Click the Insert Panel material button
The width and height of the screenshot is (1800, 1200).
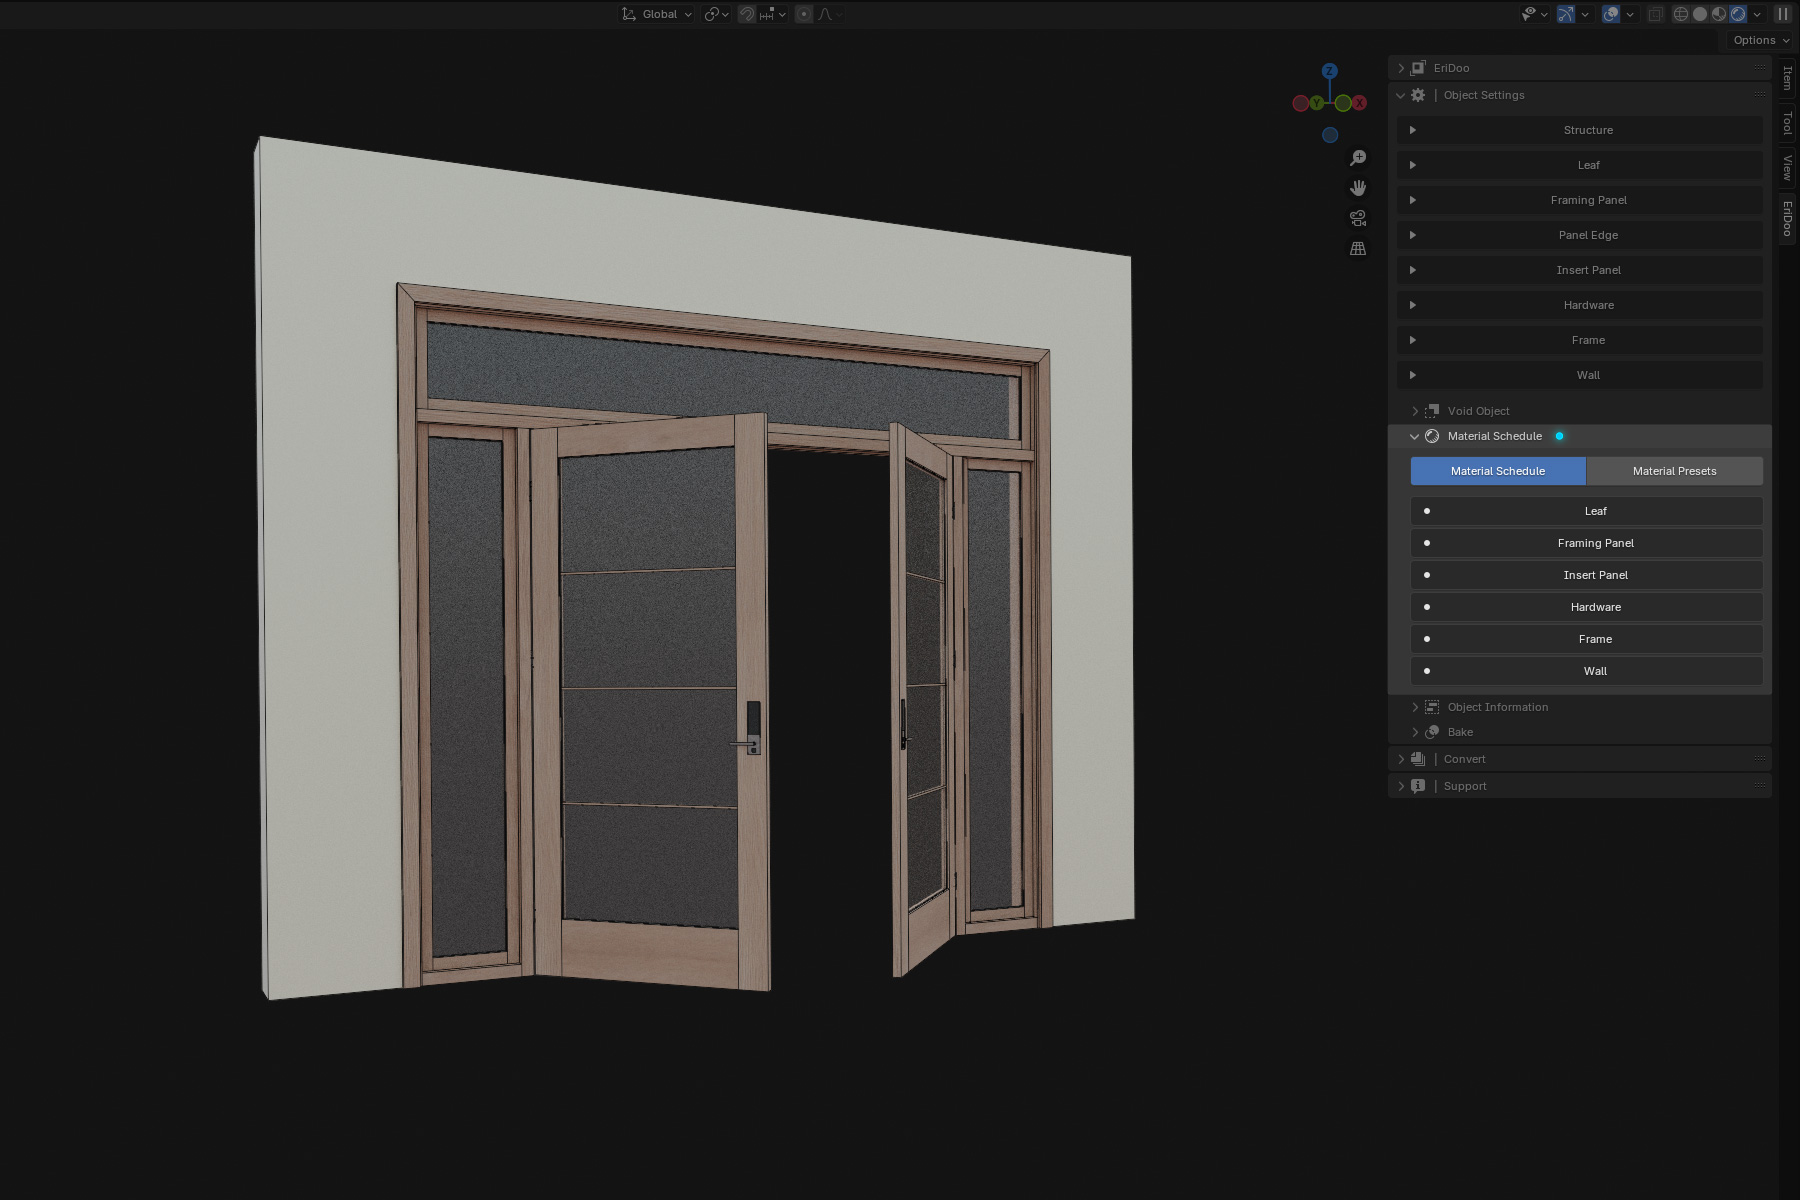click(1595, 575)
